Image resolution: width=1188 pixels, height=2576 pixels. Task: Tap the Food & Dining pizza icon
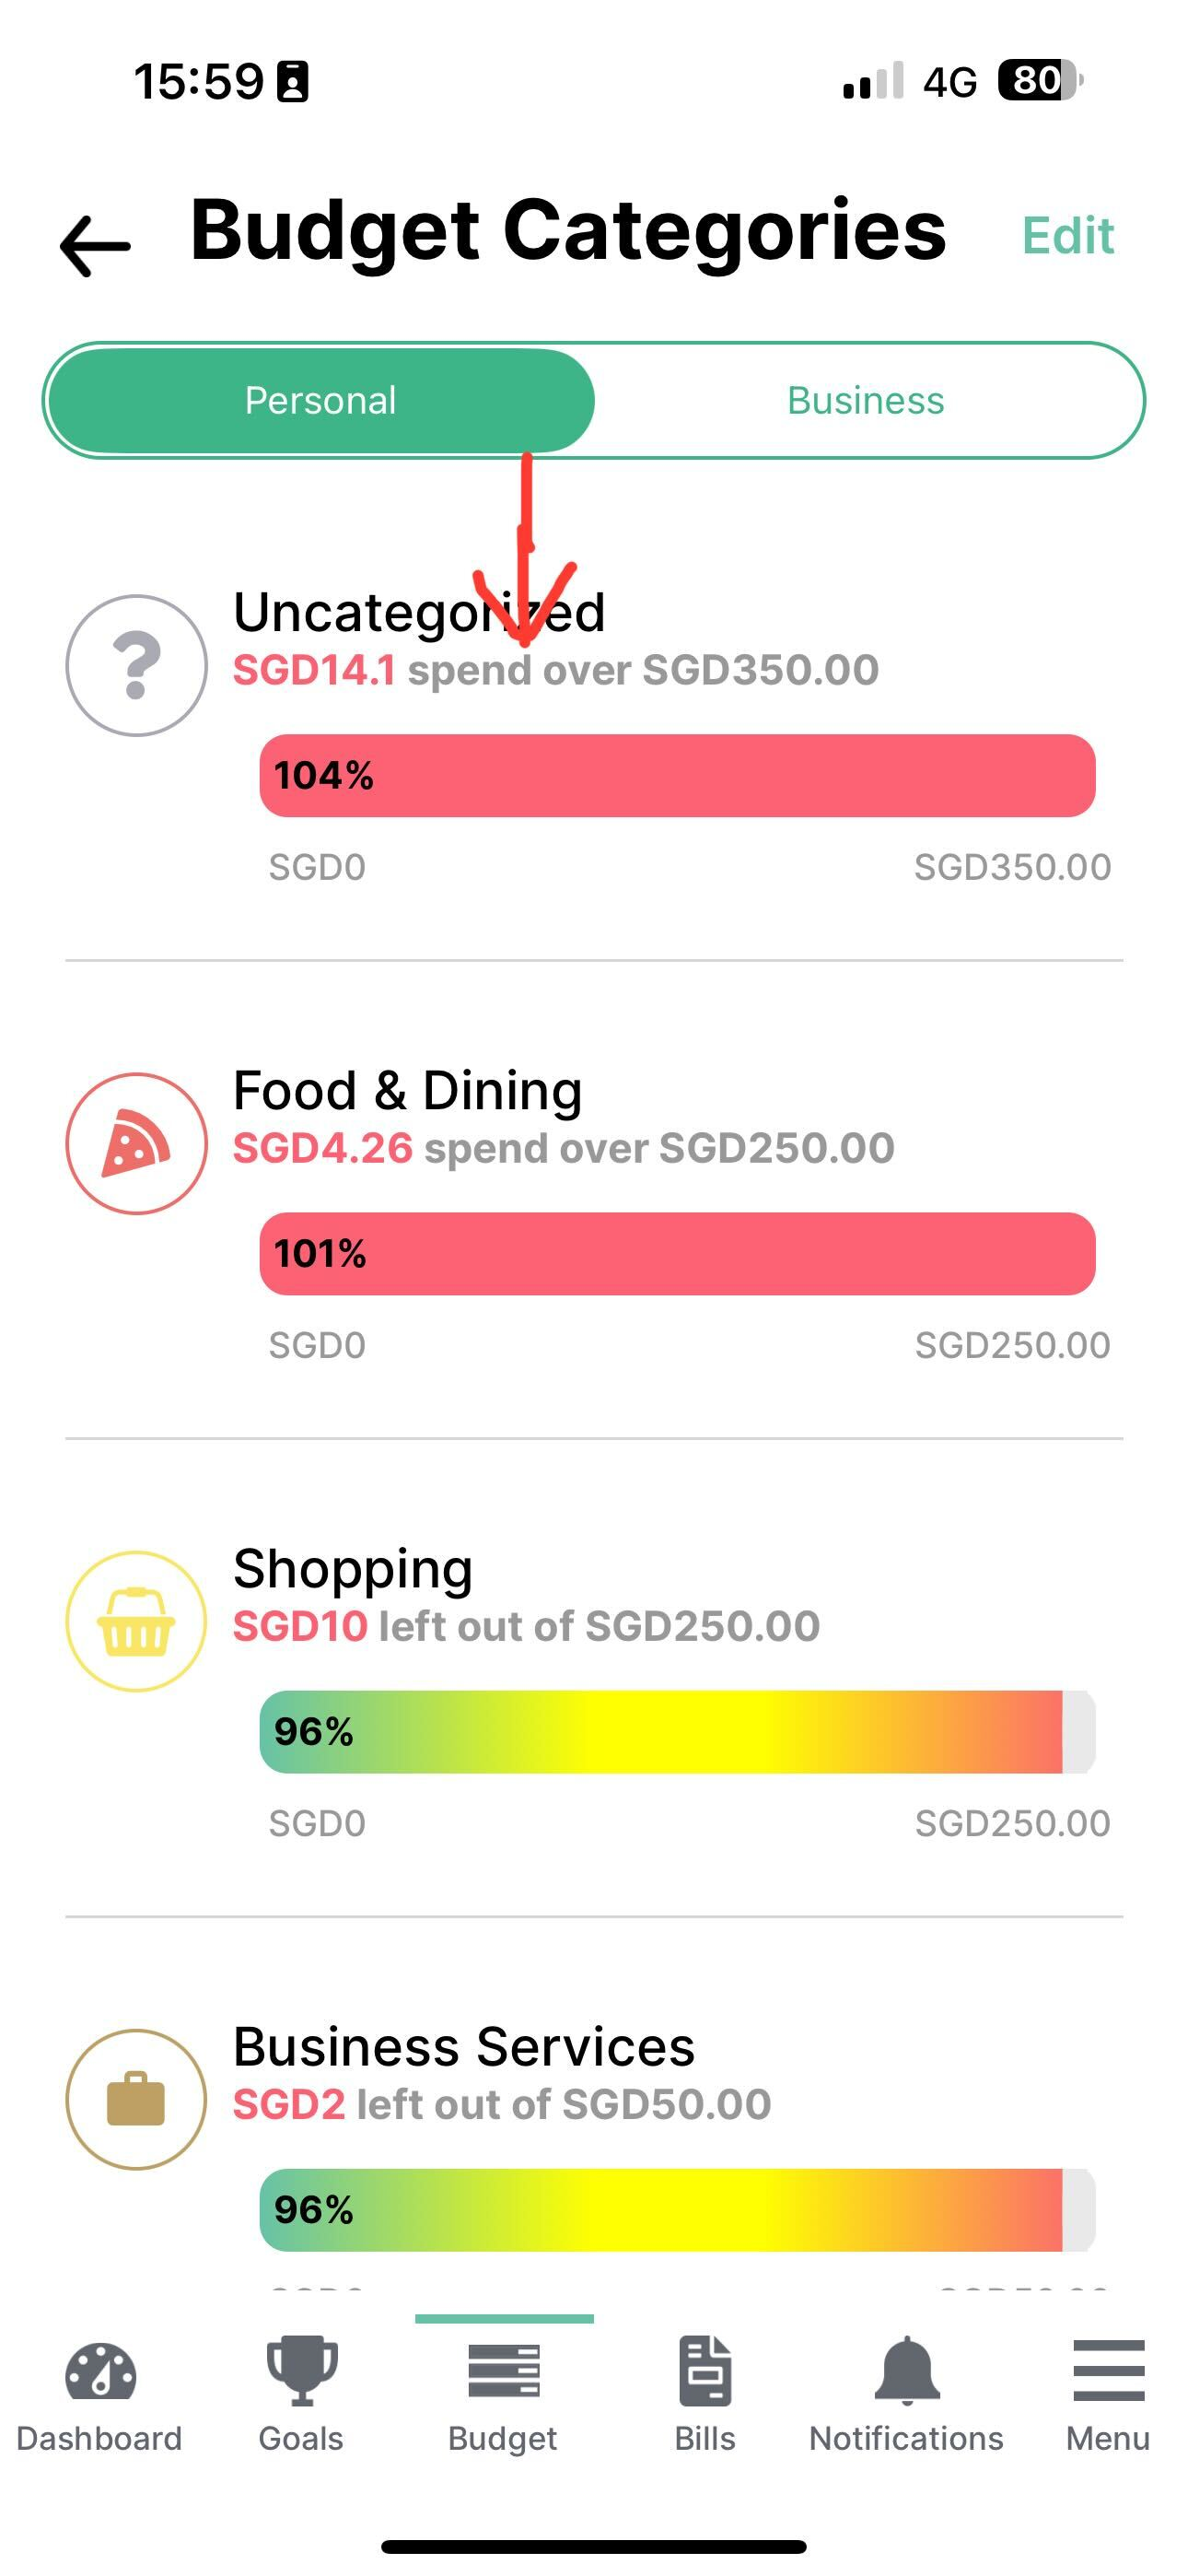(x=137, y=1144)
